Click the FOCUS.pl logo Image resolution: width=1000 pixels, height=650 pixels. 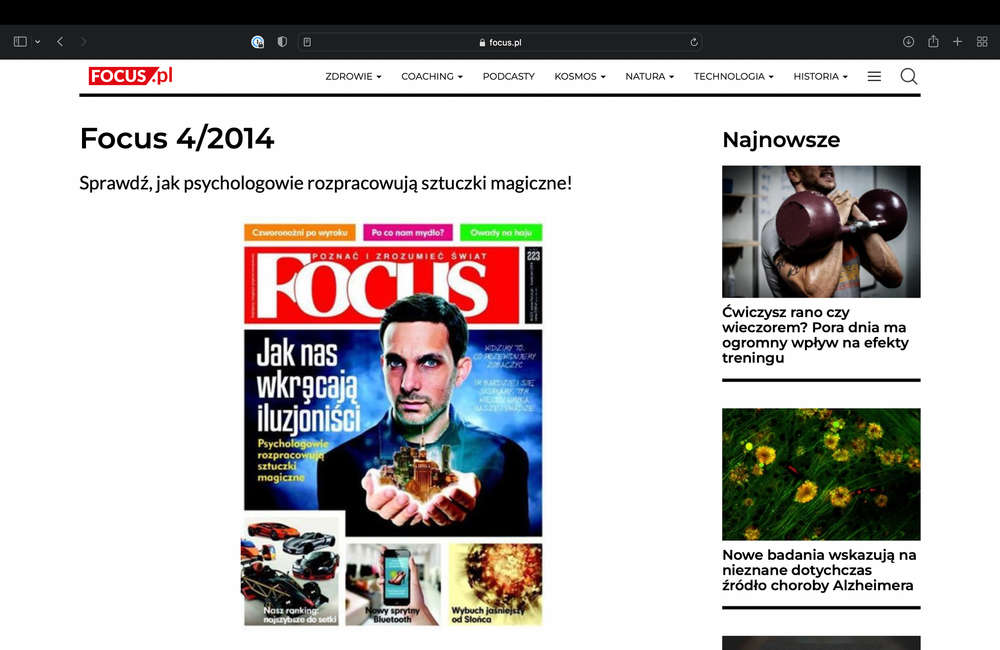130,75
